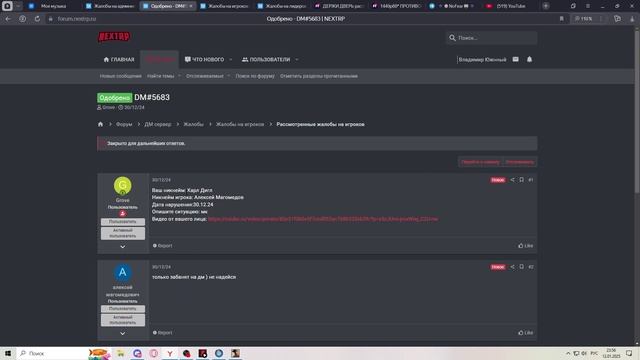640x360 pixels.
Task: Open a new browser tab
Action: pyautogui.click(x=546, y=6)
